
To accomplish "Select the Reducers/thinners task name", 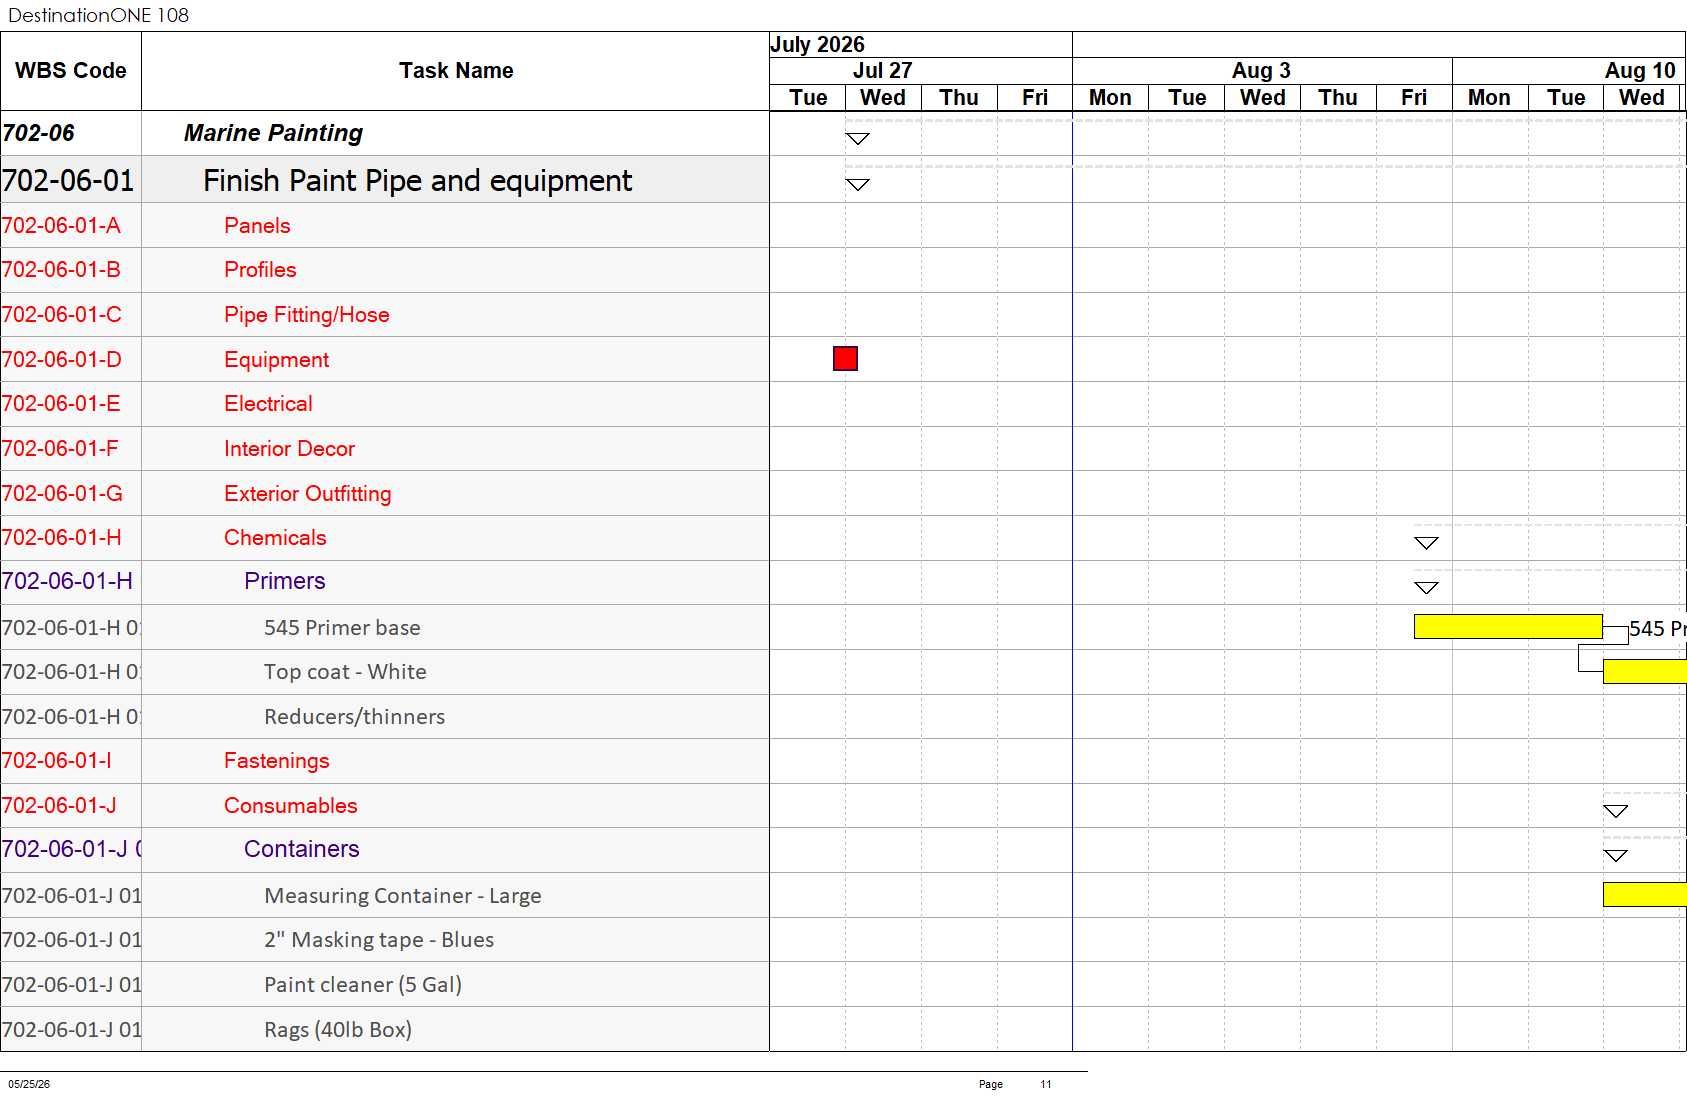I will coord(354,717).
